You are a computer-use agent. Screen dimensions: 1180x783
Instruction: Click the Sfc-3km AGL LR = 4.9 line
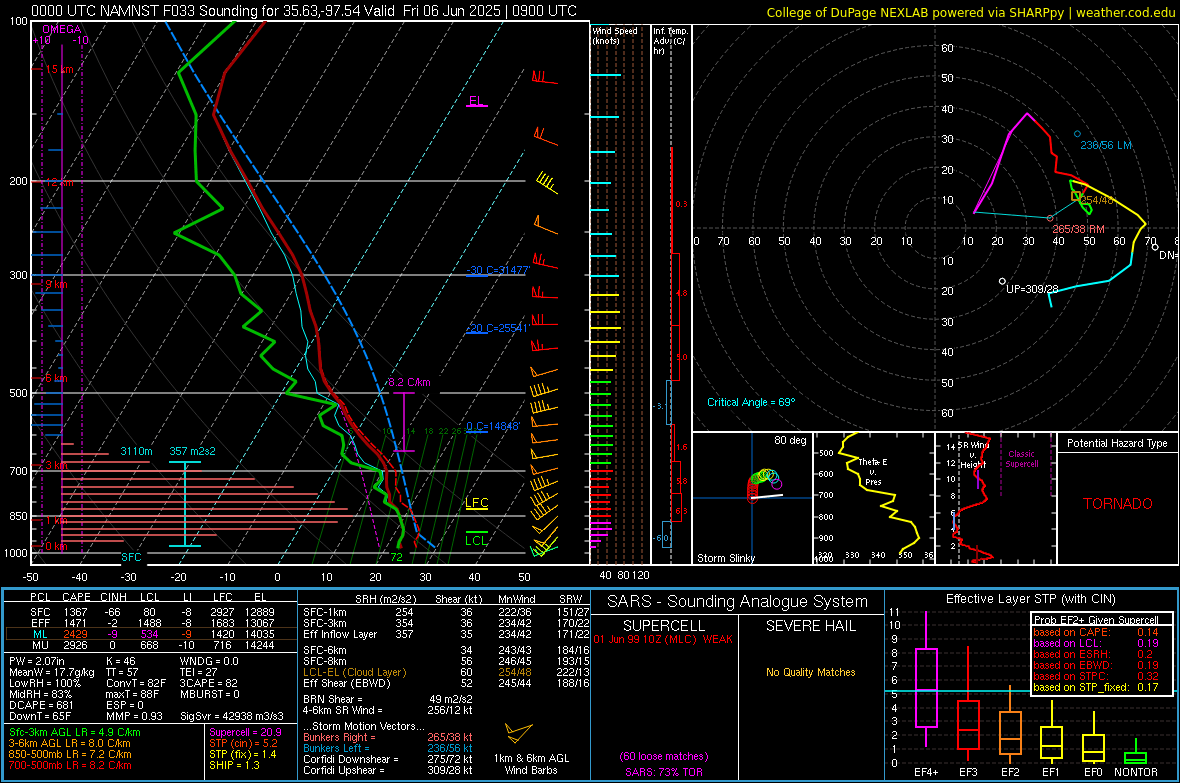[75, 732]
